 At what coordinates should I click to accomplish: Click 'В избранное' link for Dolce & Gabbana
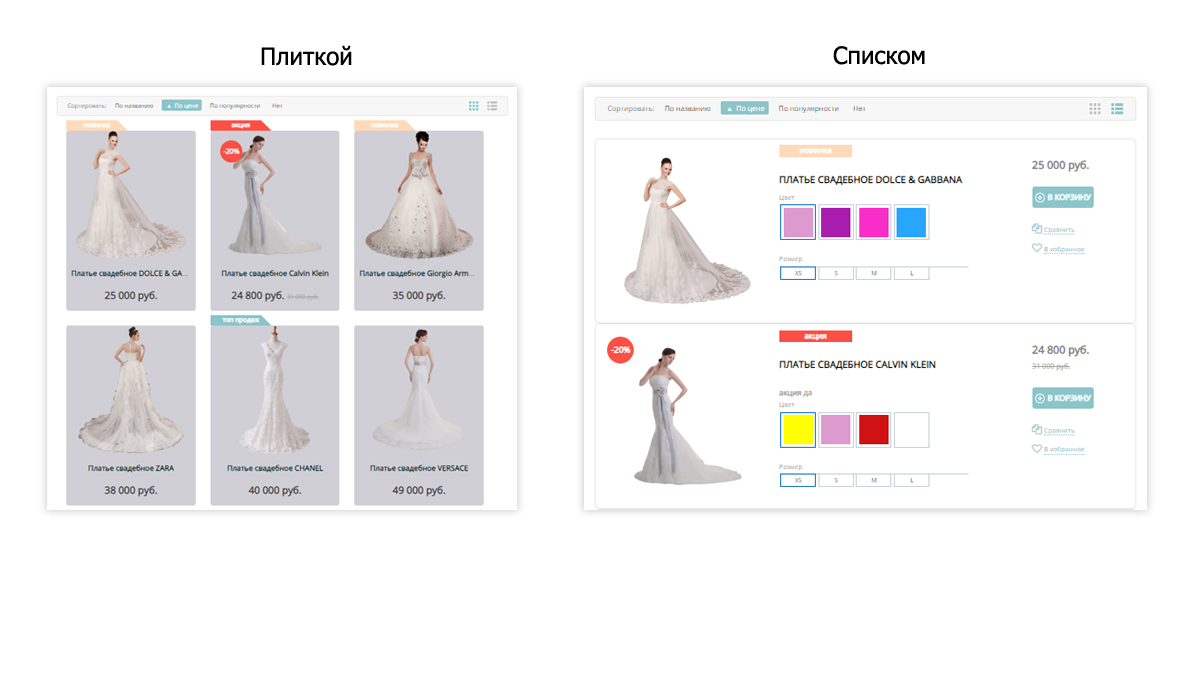(x=1064, y=249)
